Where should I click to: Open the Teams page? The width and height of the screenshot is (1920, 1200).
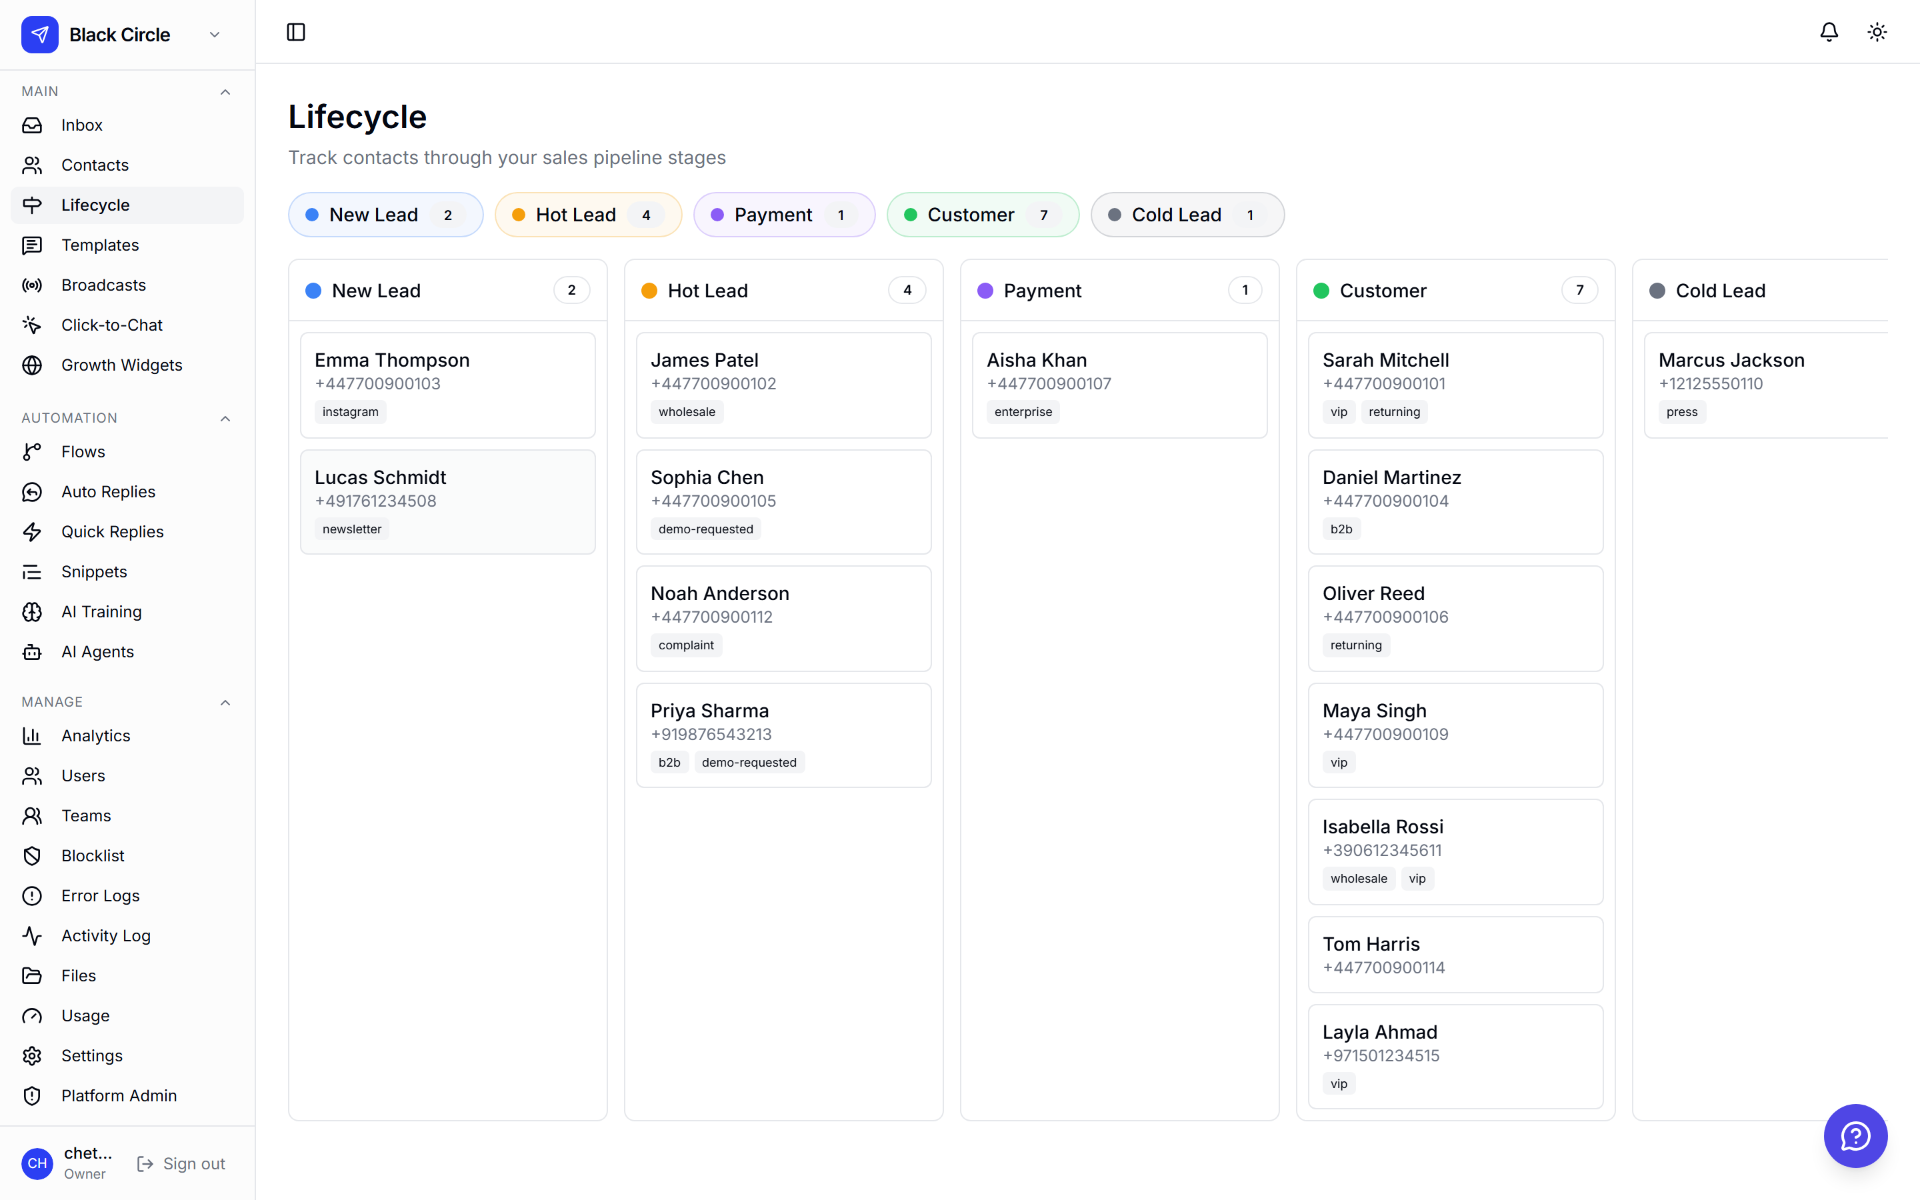pyautogui.click(x=127, y=816)
